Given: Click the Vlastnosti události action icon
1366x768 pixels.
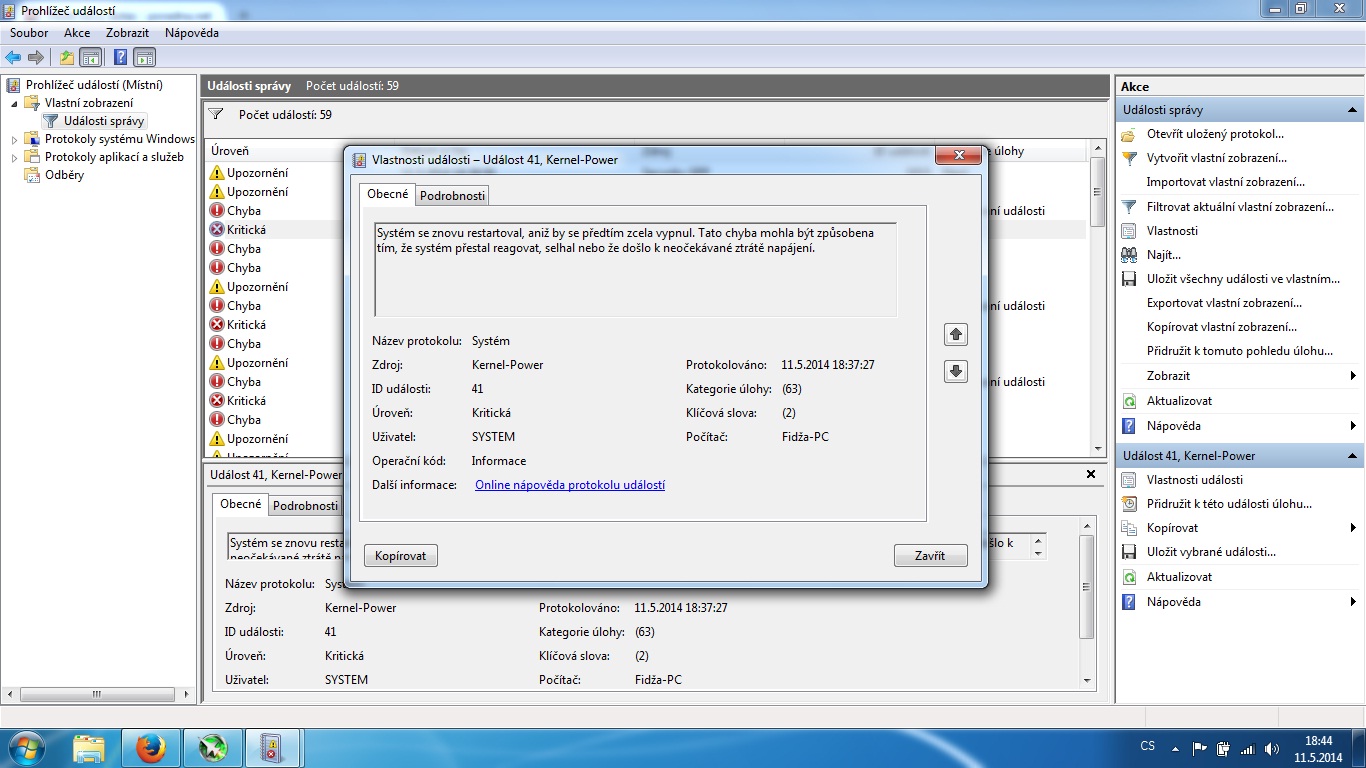Looking at the screenshot, I should 1129,480.
